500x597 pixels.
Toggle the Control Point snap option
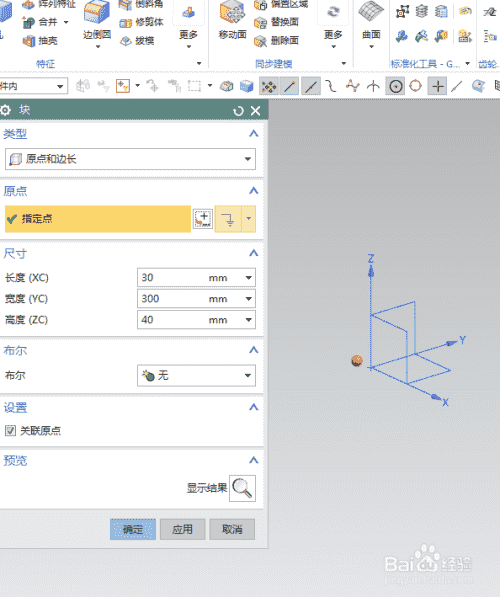coord(331,86)
